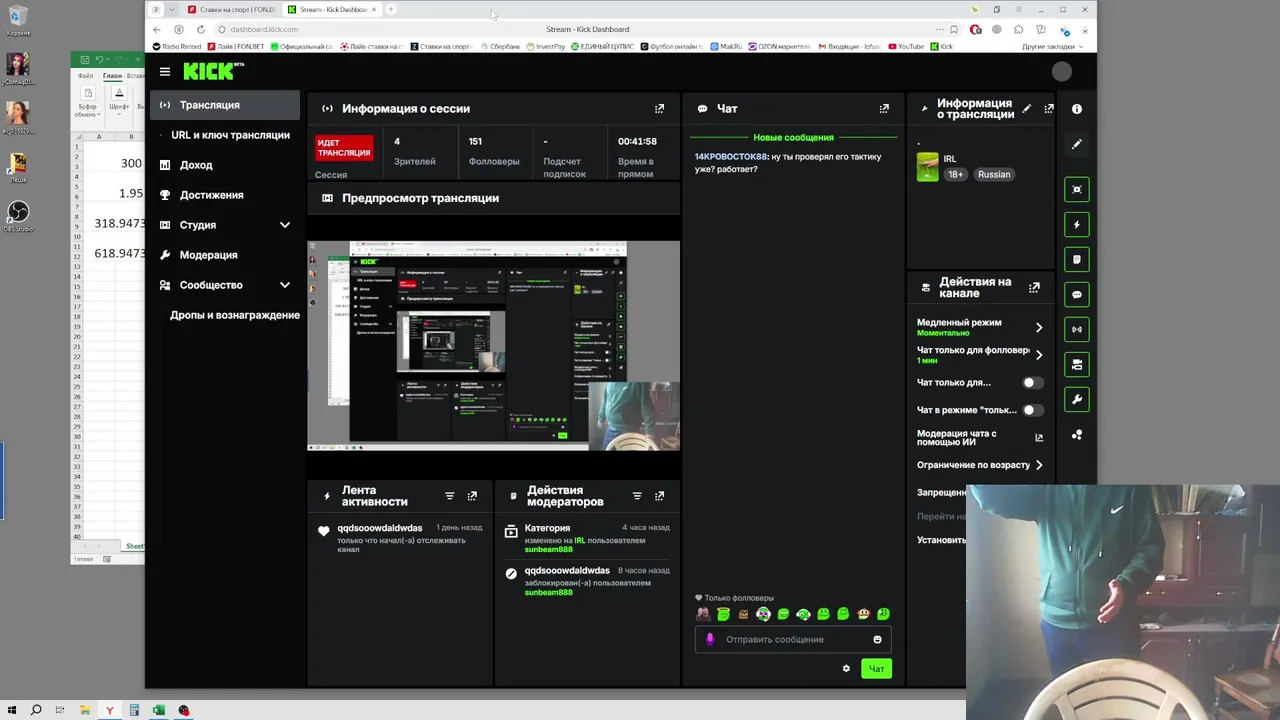Open chat settings gear icon
Screen dimensions: 1280x720
click(x=846, y=669)
